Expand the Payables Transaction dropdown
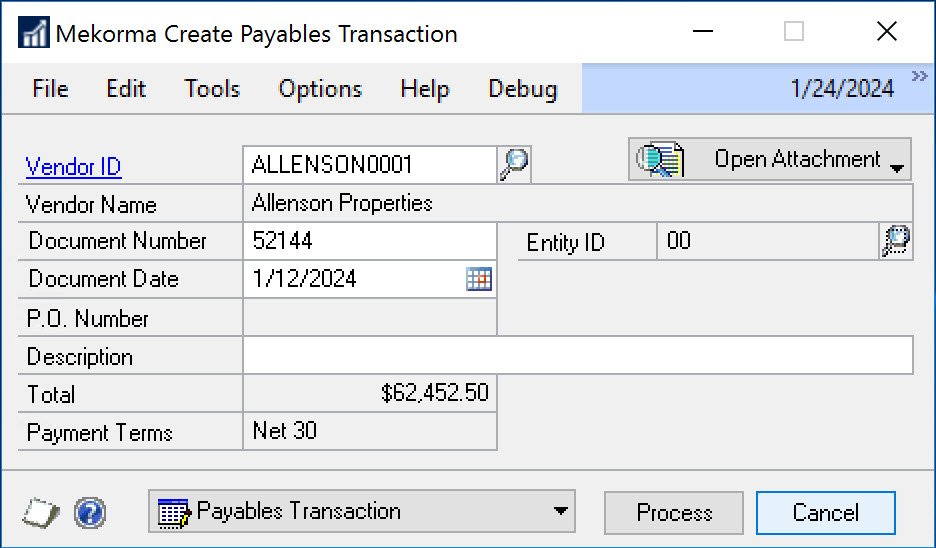The width and height of the screenshot is (936, 548). point(558,512)
